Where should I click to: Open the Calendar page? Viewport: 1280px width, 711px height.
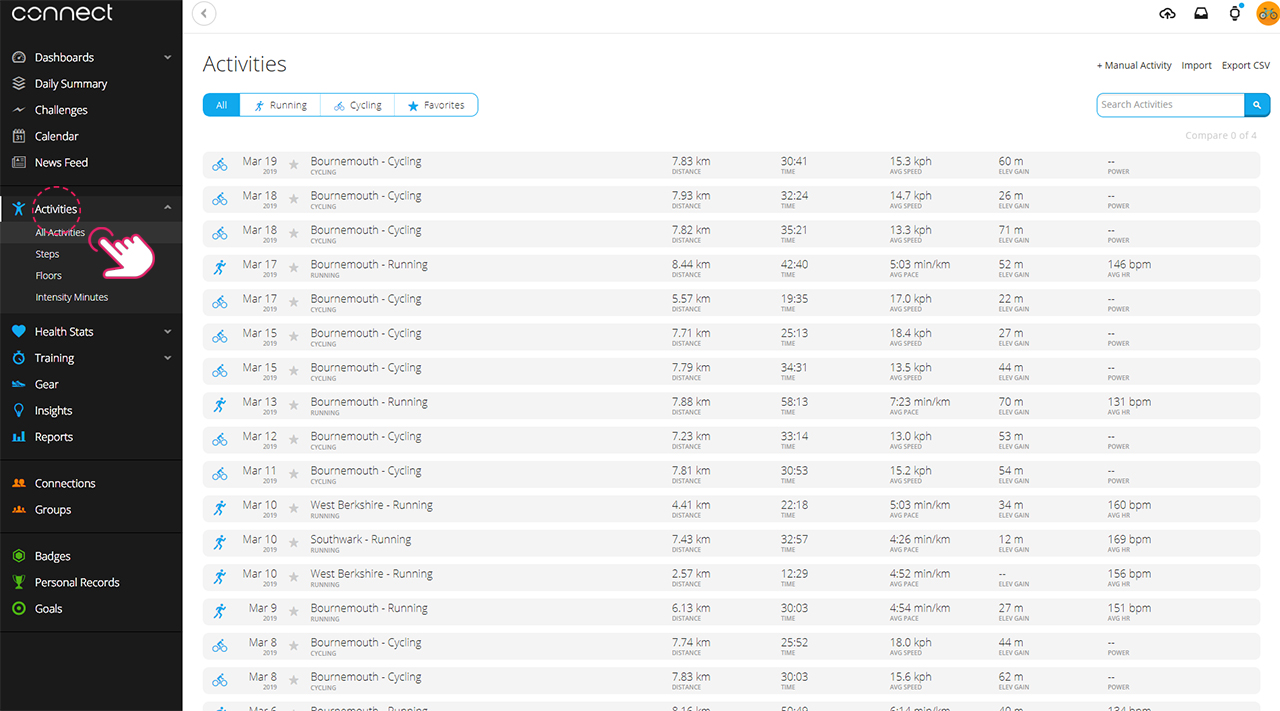point(56,136)
